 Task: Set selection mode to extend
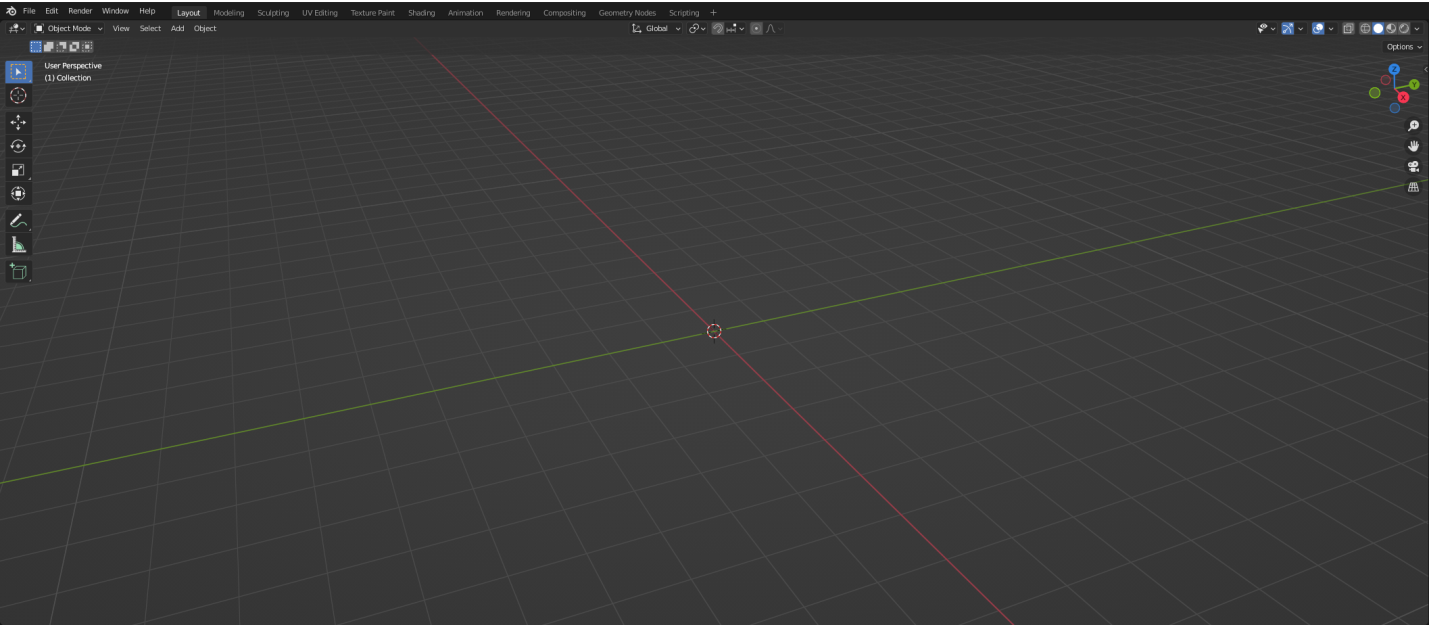pos(49,46)
